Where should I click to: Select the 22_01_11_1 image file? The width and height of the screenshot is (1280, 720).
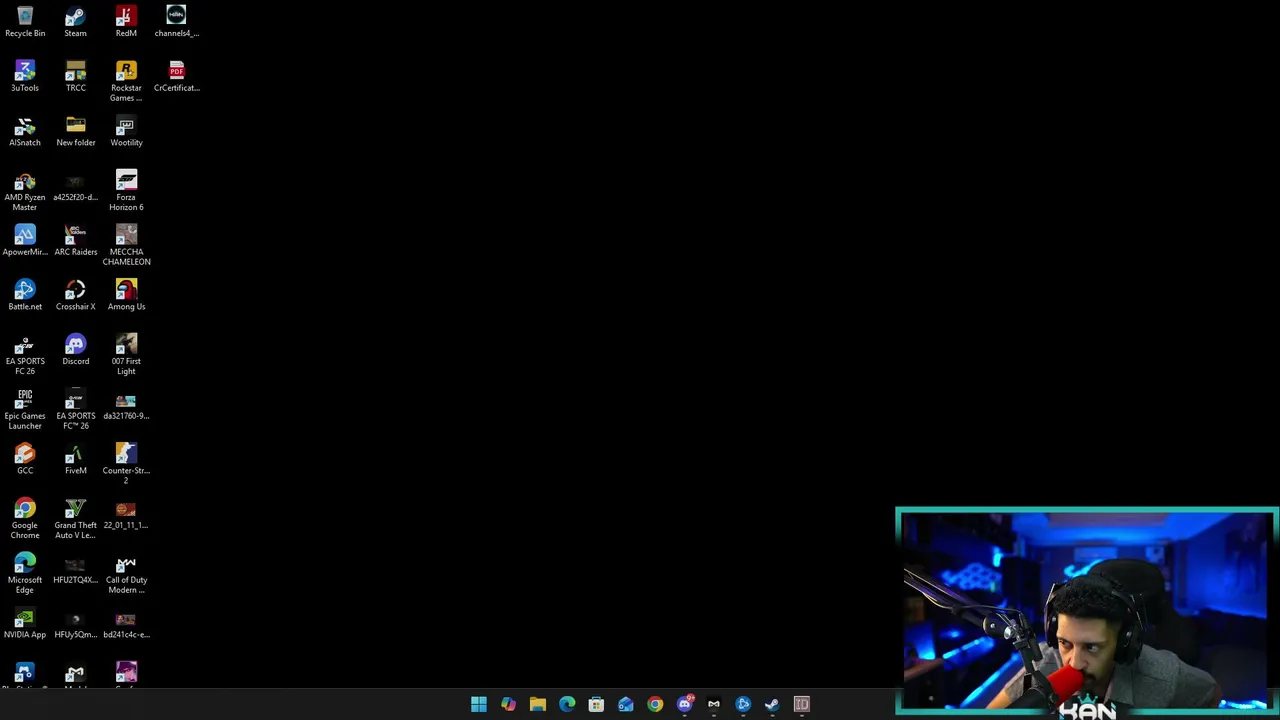point(126,515)
